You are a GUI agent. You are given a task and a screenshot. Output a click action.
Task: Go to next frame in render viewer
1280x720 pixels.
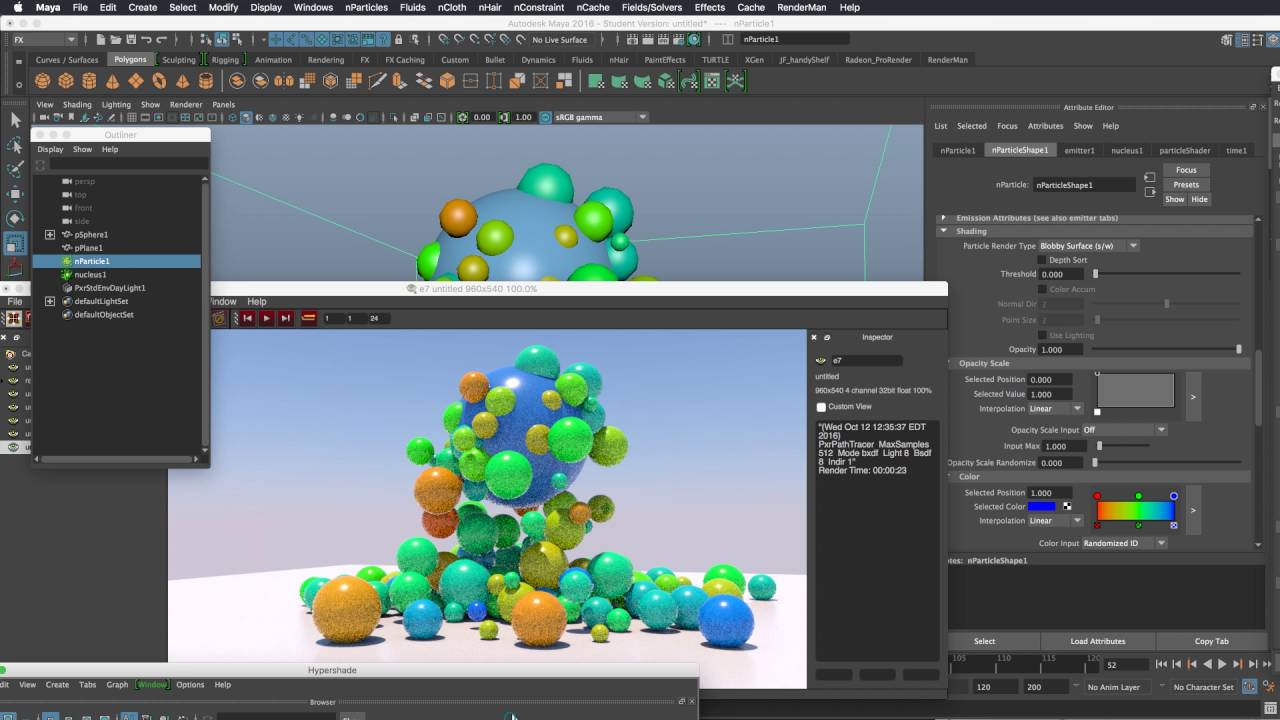pos(285,318)
